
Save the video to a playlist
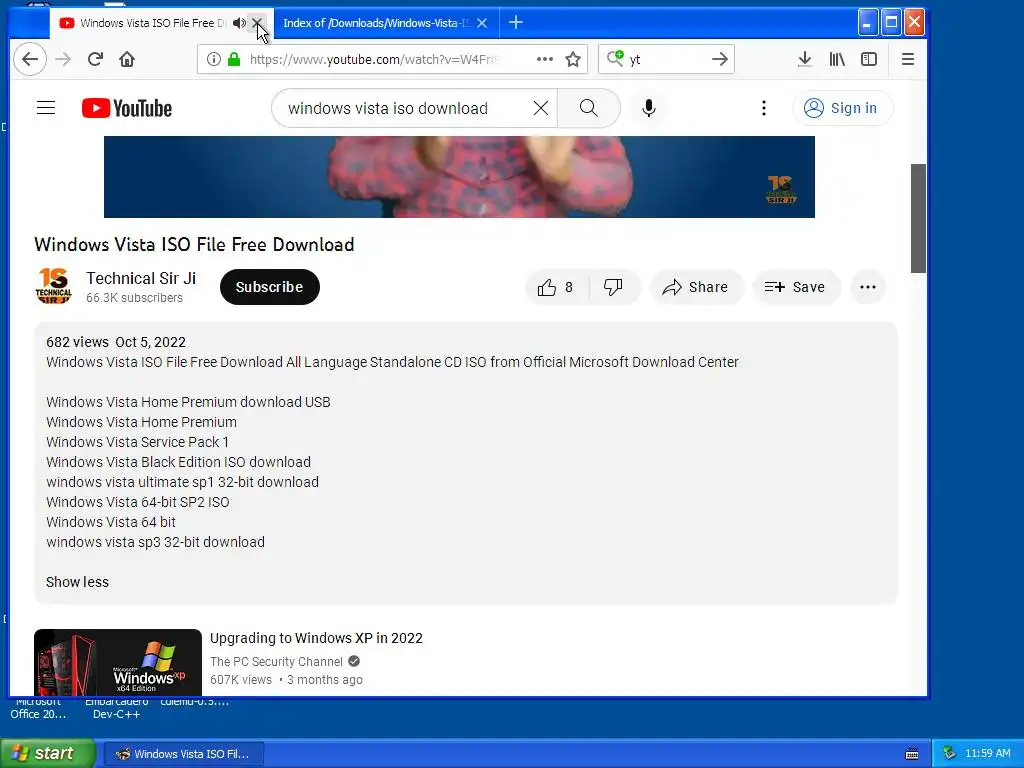(x=796, y=287)
